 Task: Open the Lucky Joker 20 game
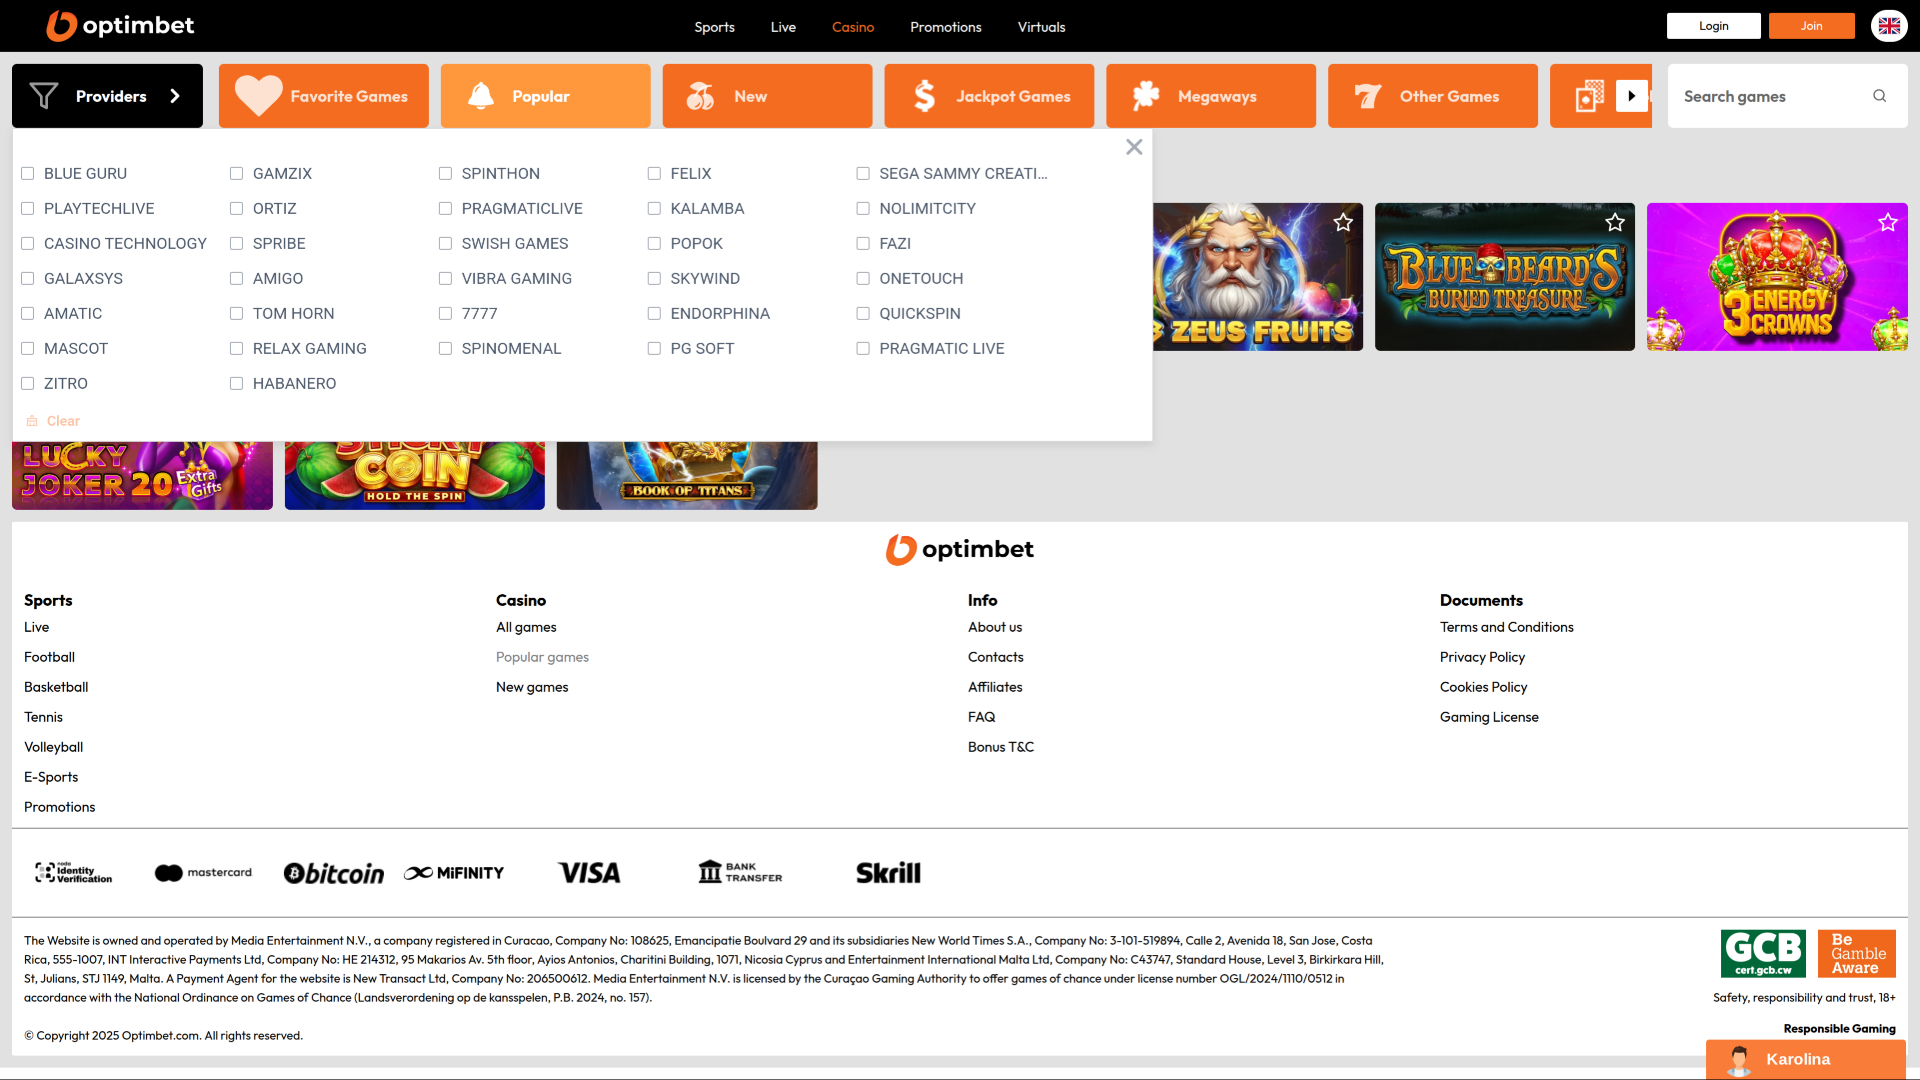click(x=142, y=476)
